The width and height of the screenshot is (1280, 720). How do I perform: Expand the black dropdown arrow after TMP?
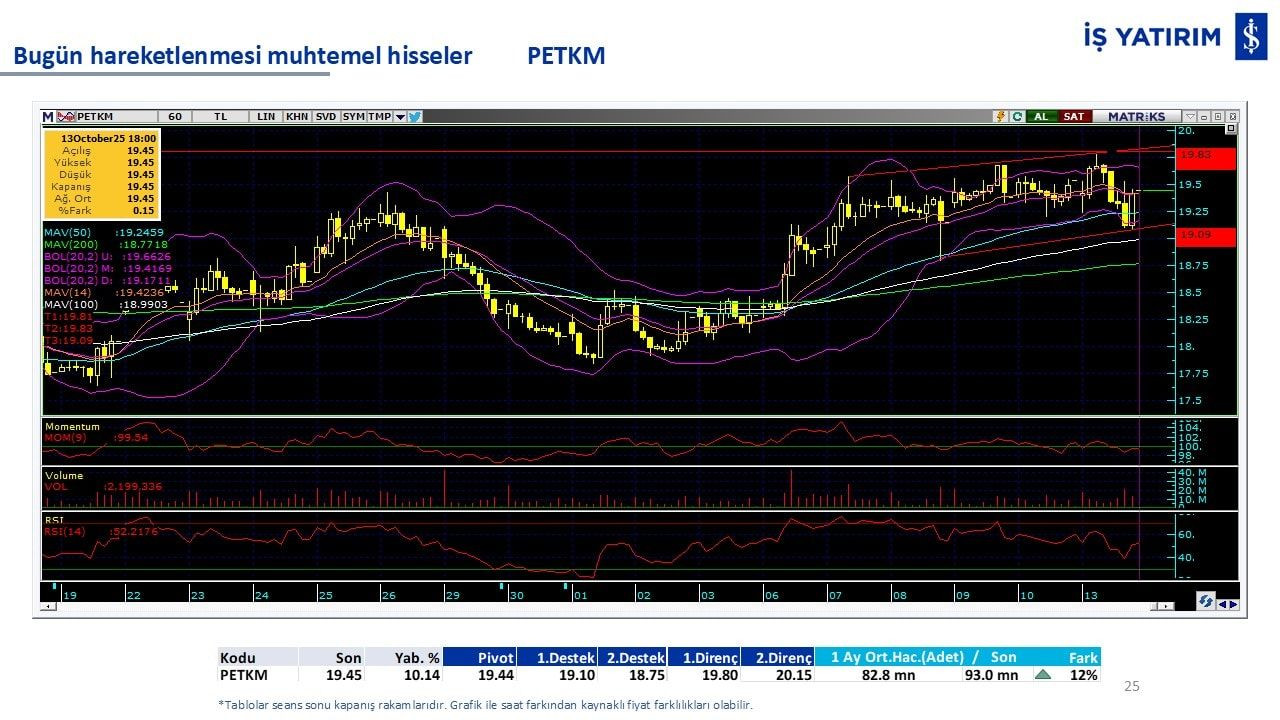pos(400,117)
